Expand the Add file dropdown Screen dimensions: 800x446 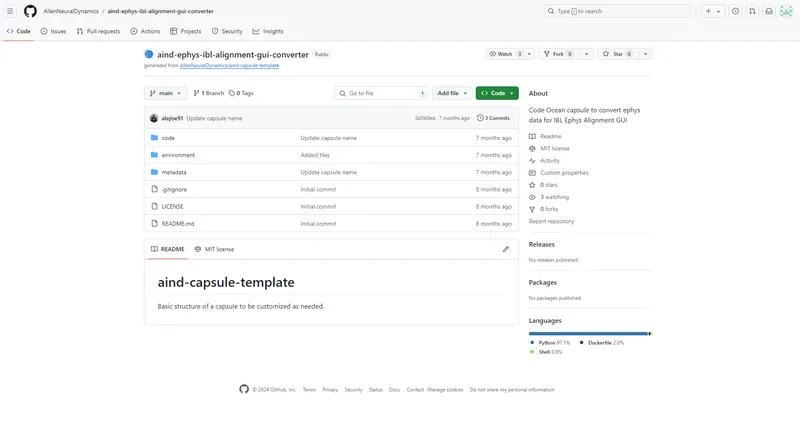tap(452, 93)
